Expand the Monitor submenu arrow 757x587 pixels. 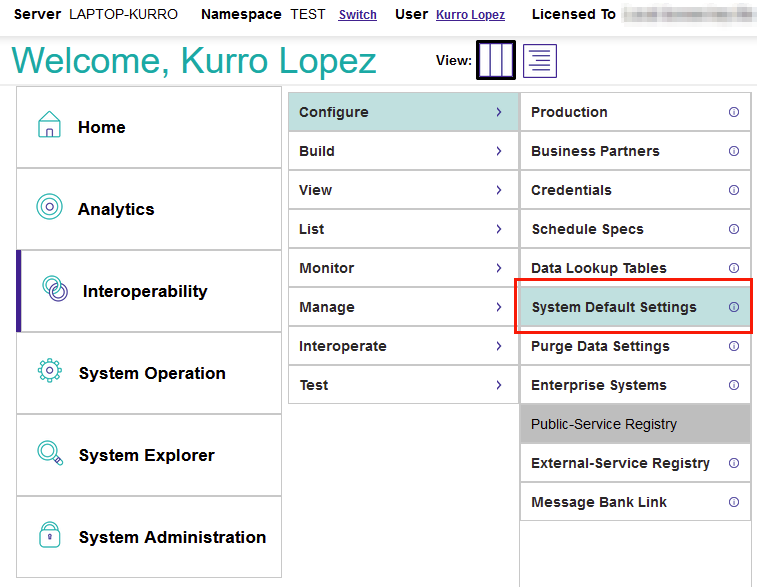pos(498,268)
